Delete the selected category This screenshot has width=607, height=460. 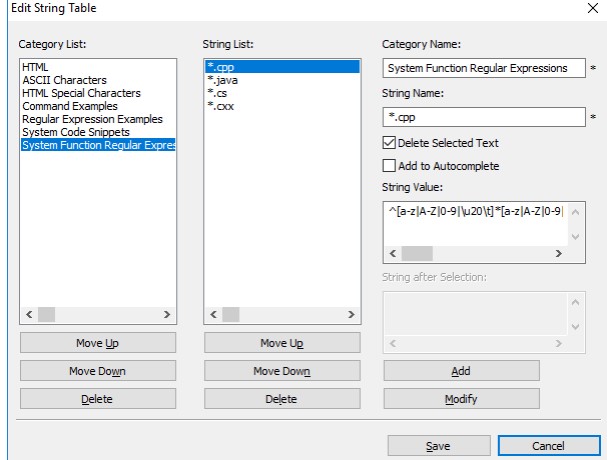click(97, 399)
